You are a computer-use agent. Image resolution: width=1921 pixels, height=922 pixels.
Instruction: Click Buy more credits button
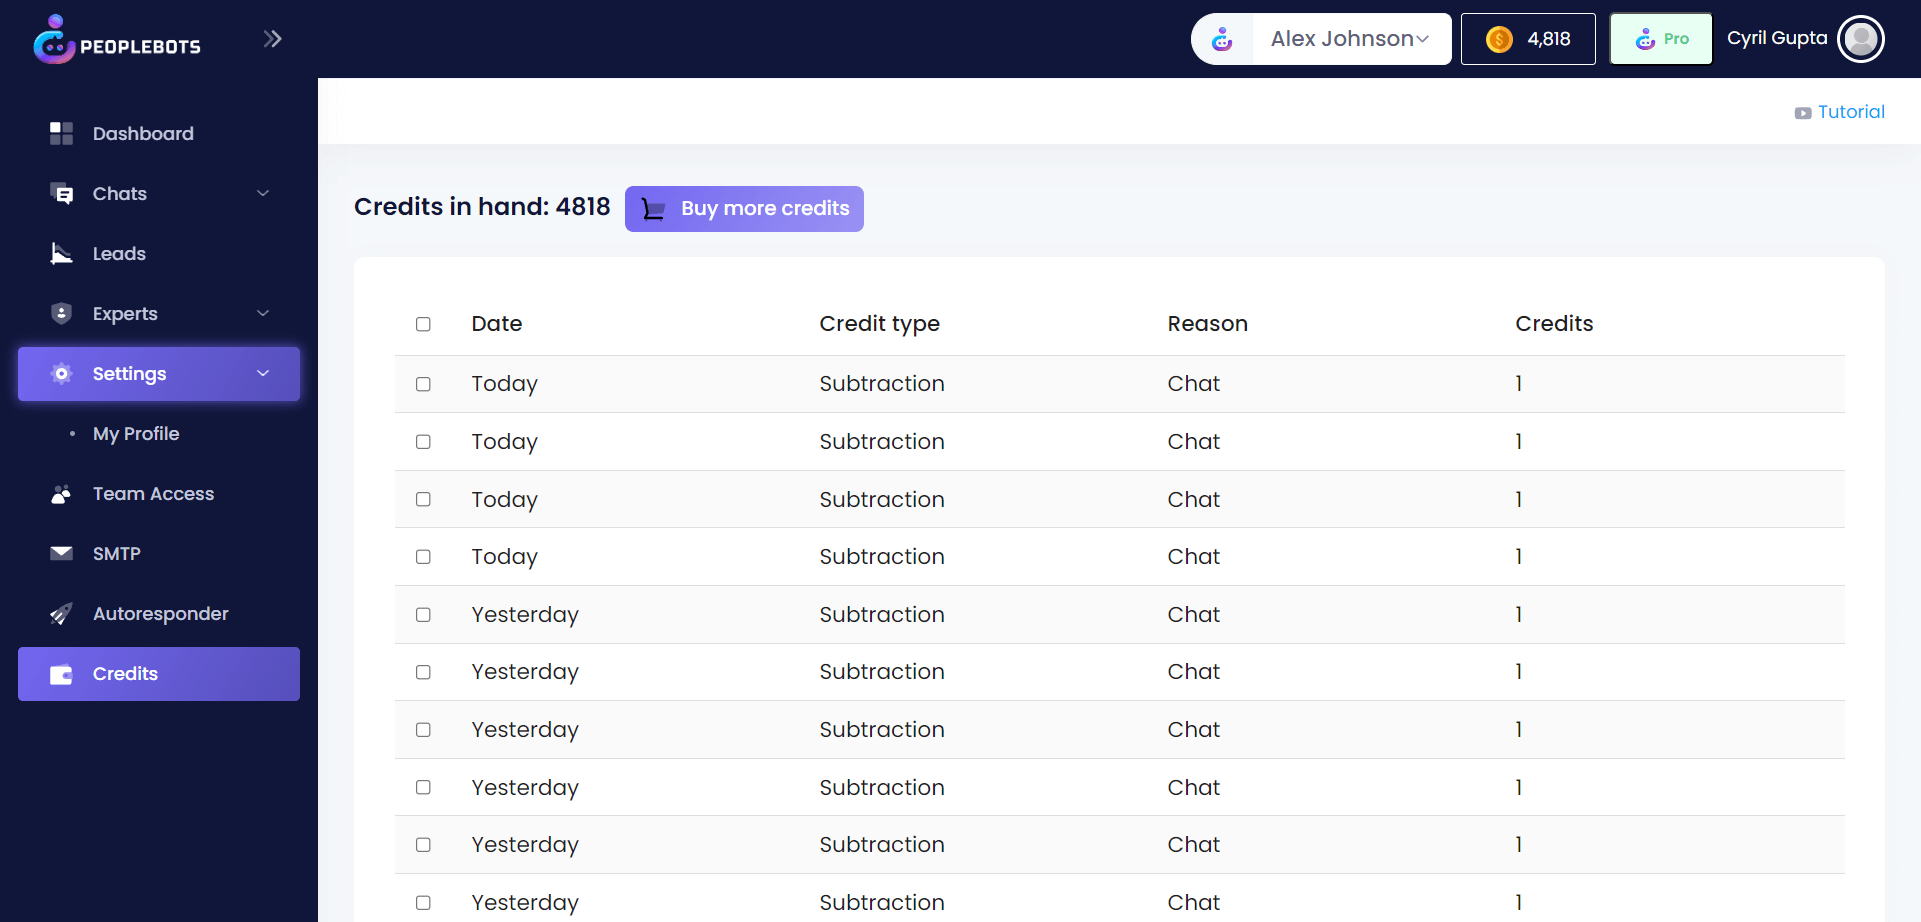click(744, 209)
